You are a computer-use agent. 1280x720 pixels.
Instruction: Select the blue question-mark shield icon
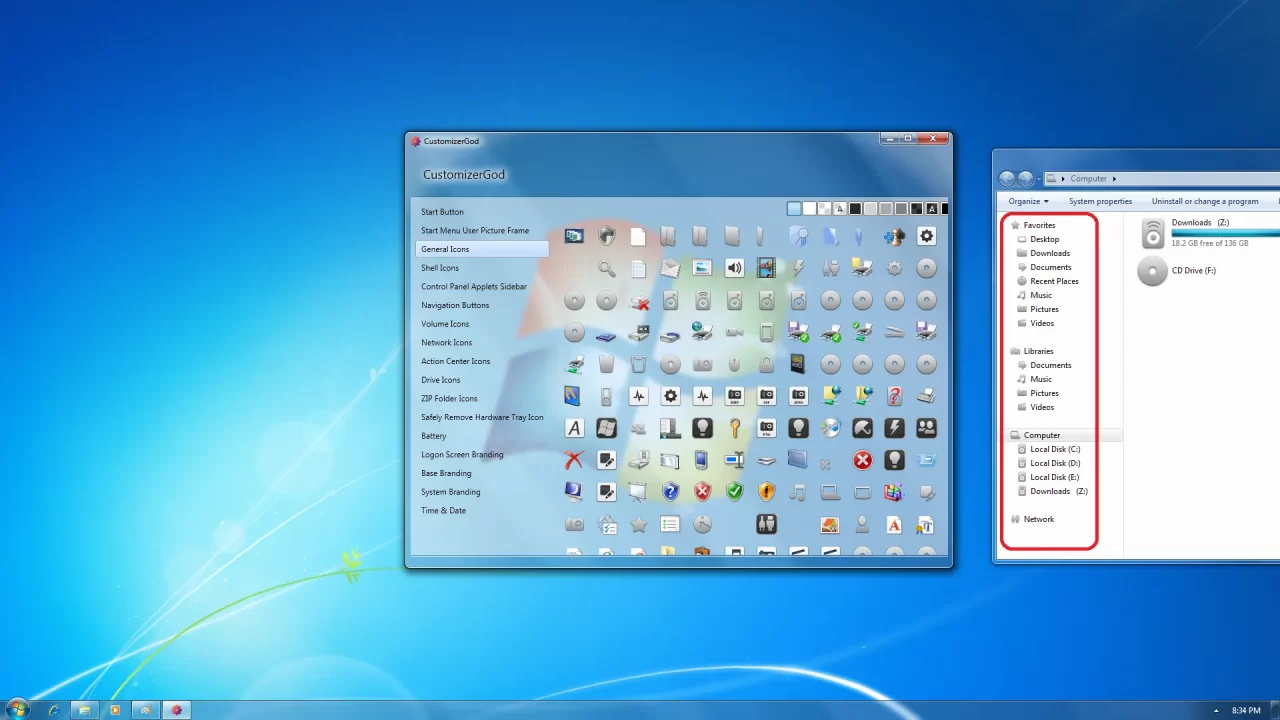pyautogui.click(x=671, y=492)
